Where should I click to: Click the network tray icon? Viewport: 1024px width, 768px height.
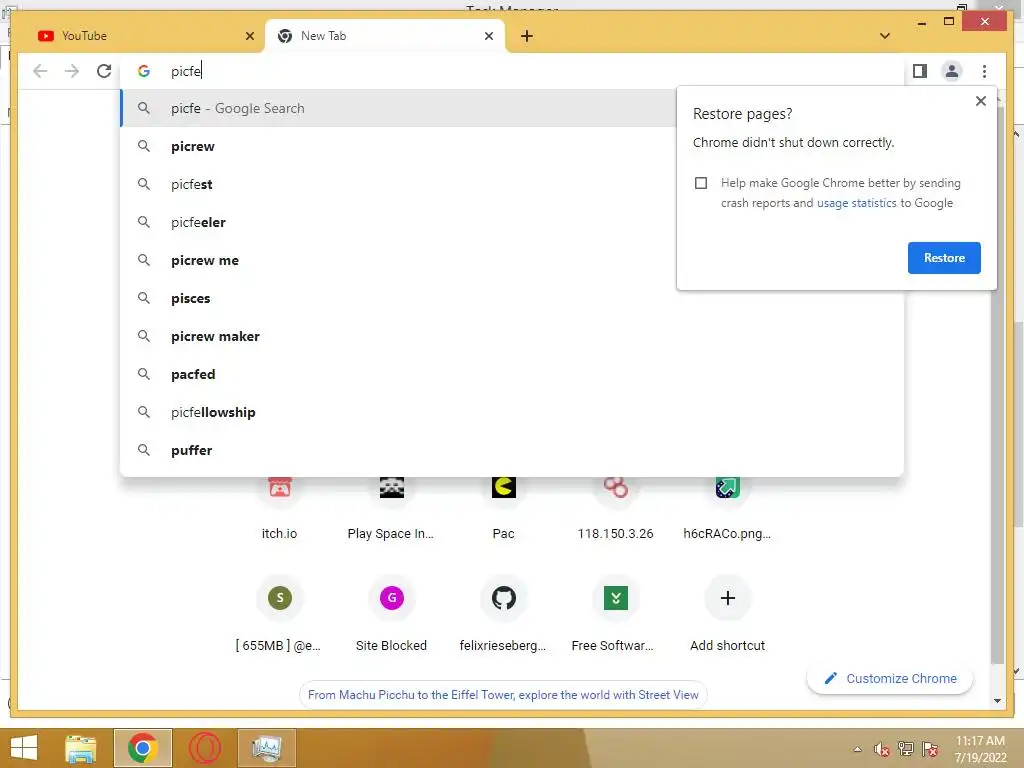[906, 749]
